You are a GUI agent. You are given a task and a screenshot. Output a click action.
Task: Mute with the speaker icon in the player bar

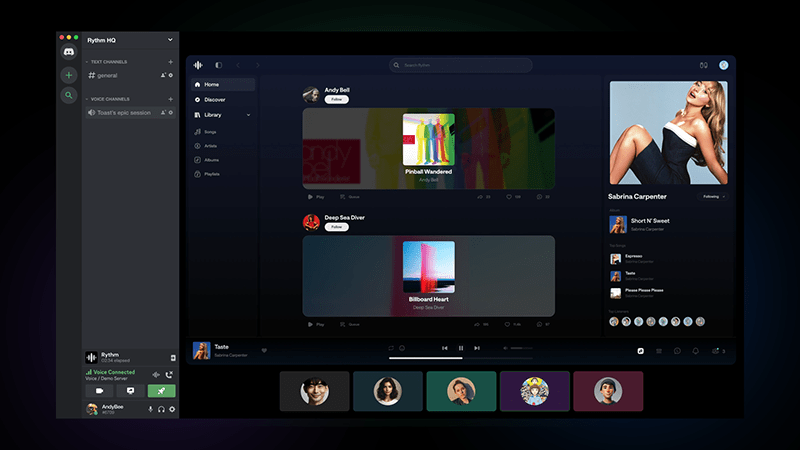tap(506, 348)
